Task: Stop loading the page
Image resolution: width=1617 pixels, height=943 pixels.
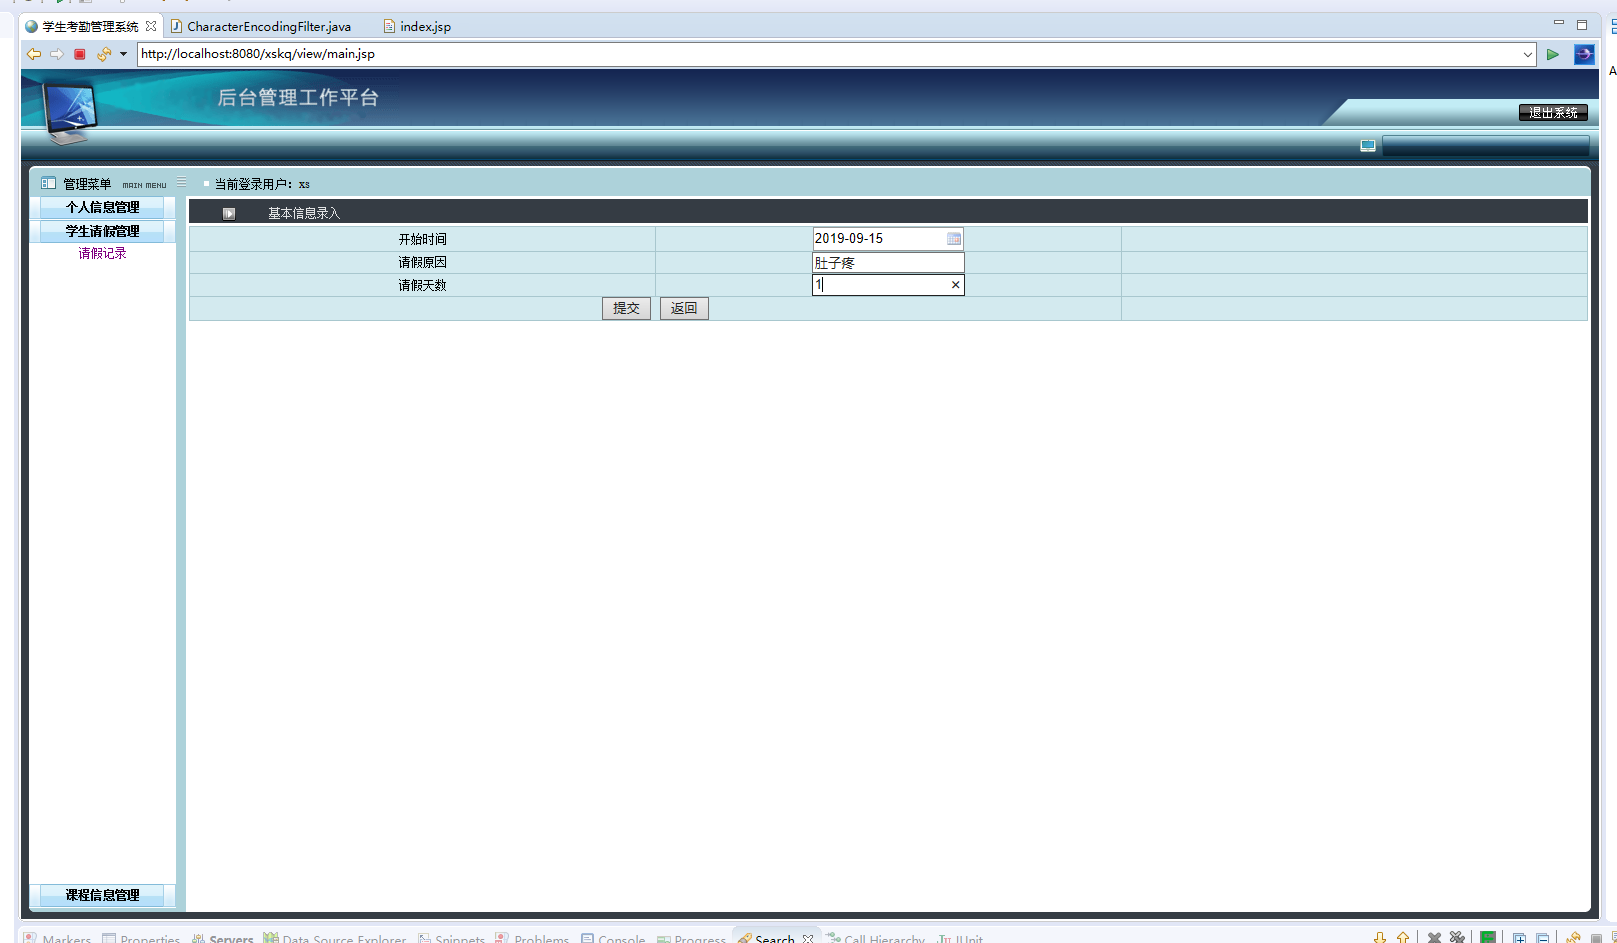Action: coord(80,54)
